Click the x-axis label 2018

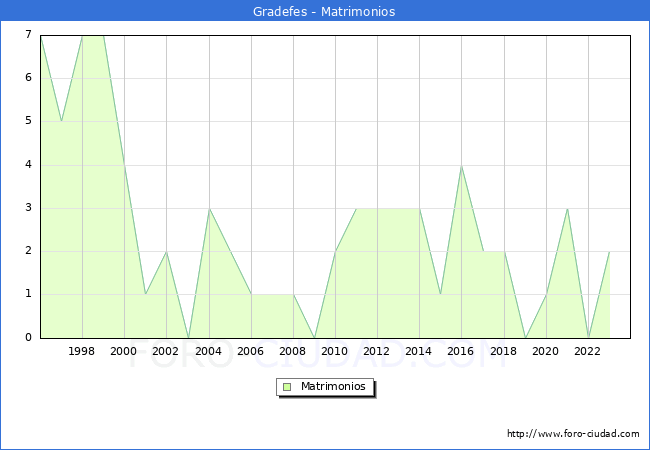click(x=504, y=351)
